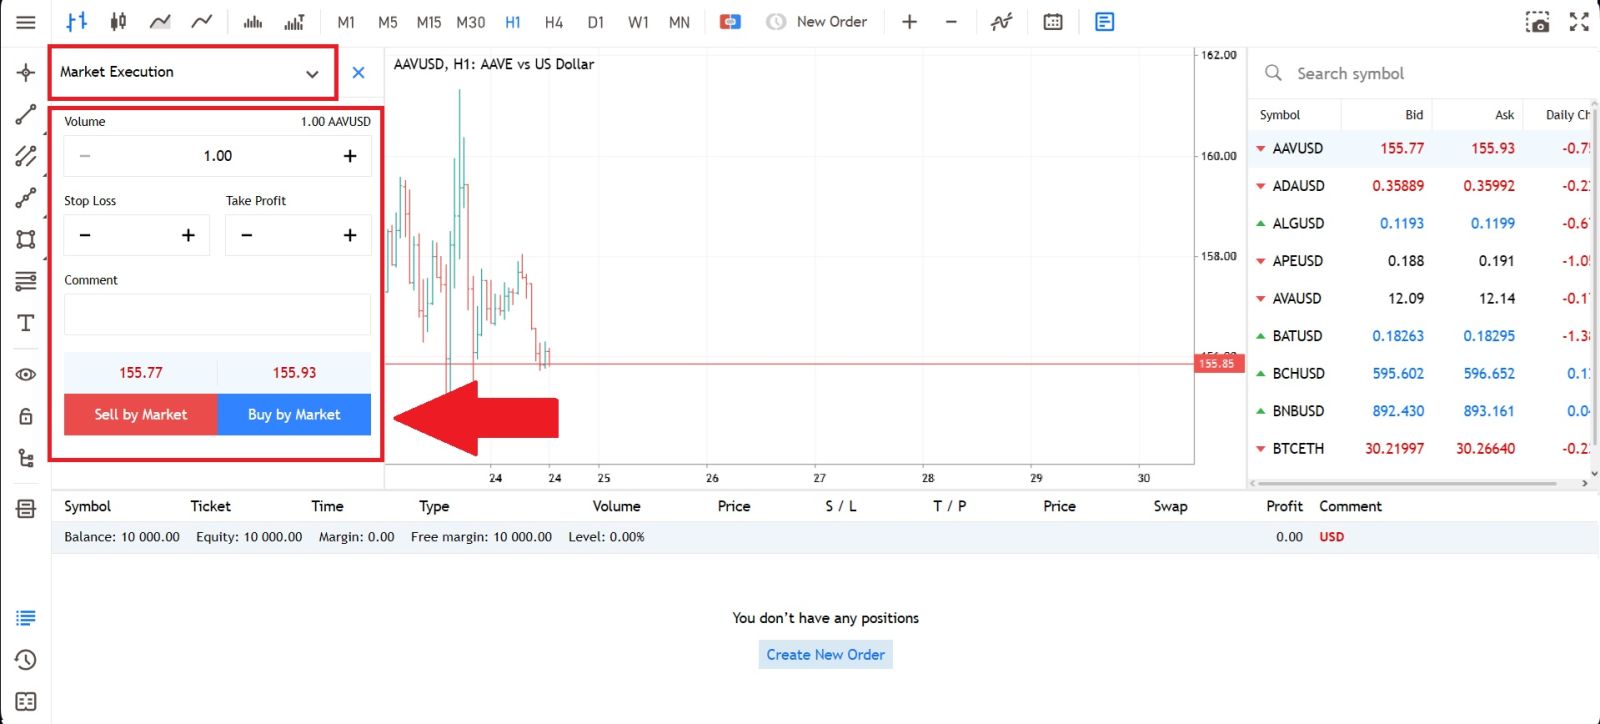Select the M15 timeframe
Image resolution: width=1600 pixels, height=724 pixels.
(429, 21)
